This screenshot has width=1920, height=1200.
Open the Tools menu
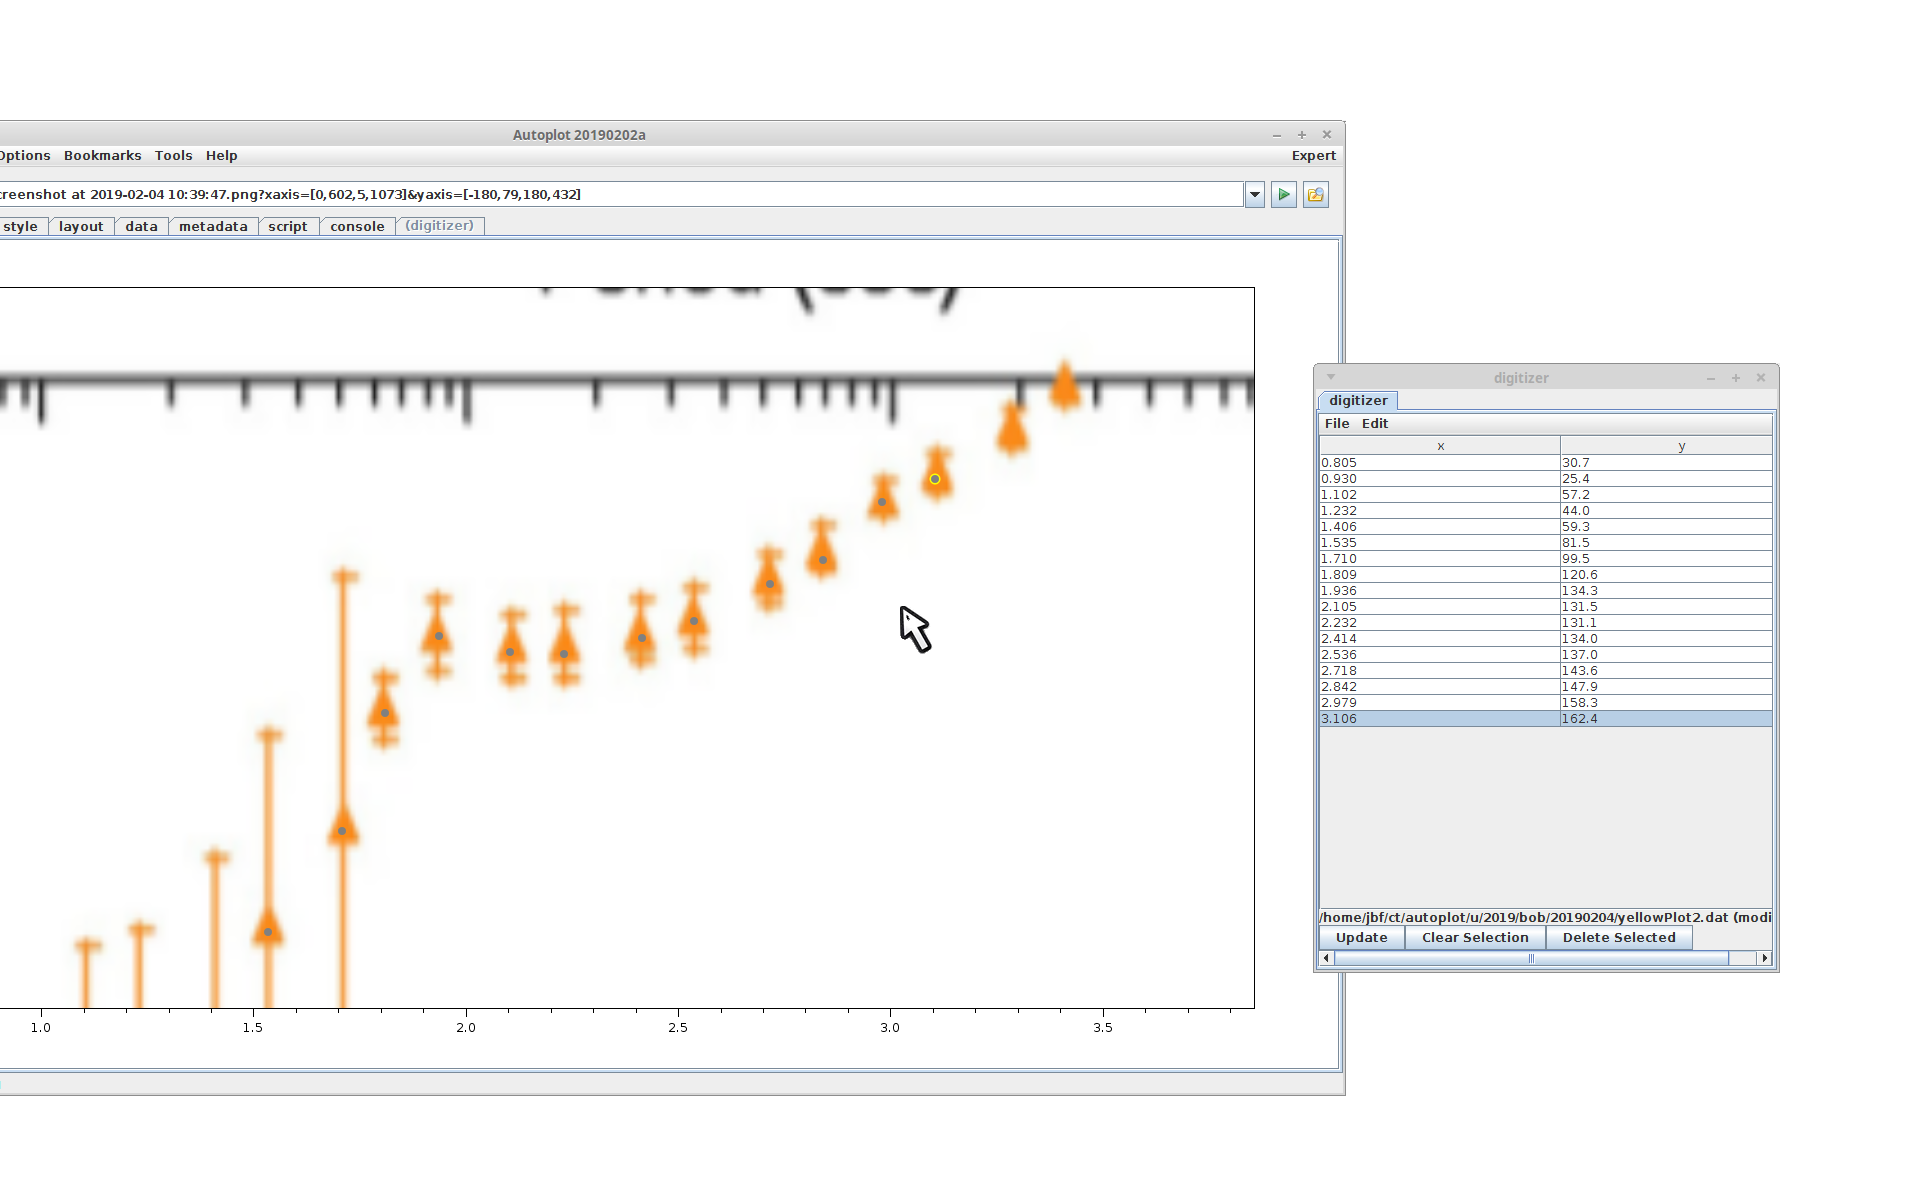pos(173,156)
